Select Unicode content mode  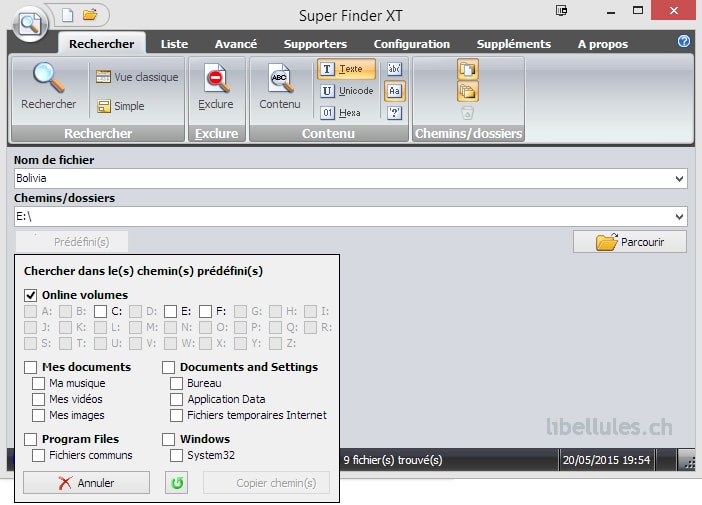[347, 91]
